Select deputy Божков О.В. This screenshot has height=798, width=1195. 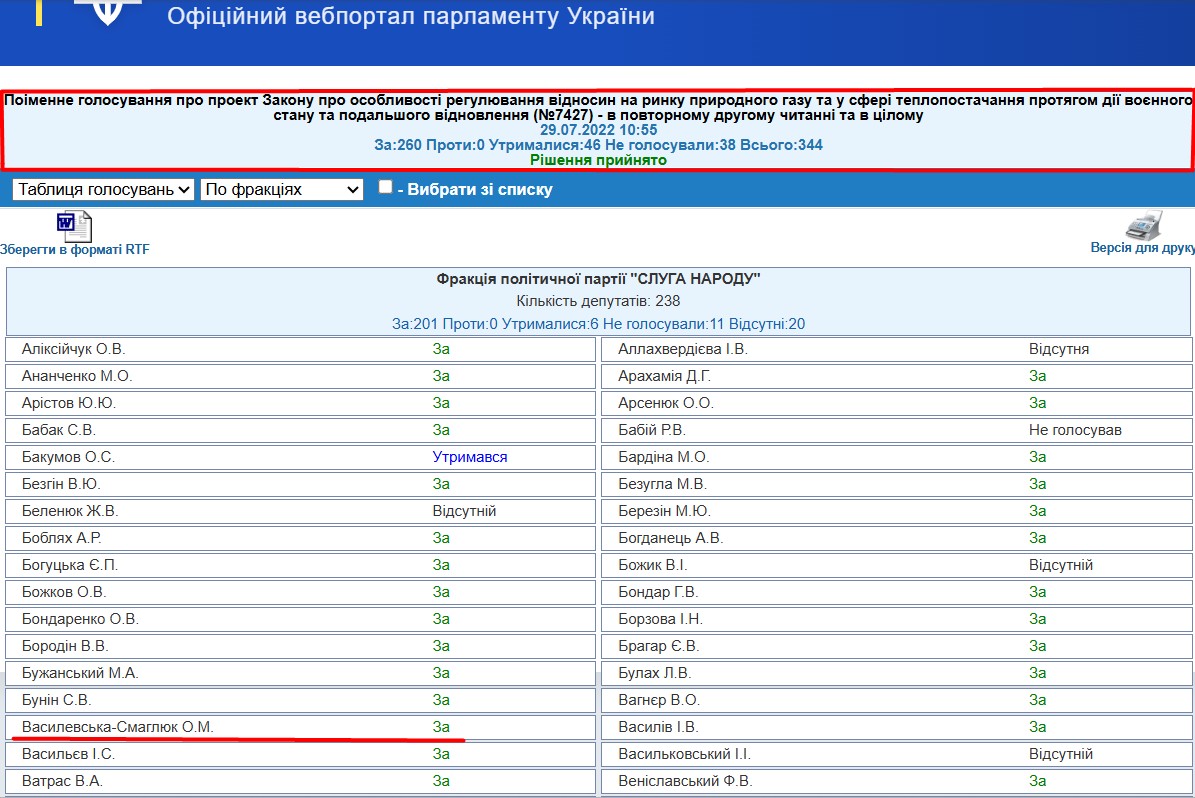click(x=64, y=592)
